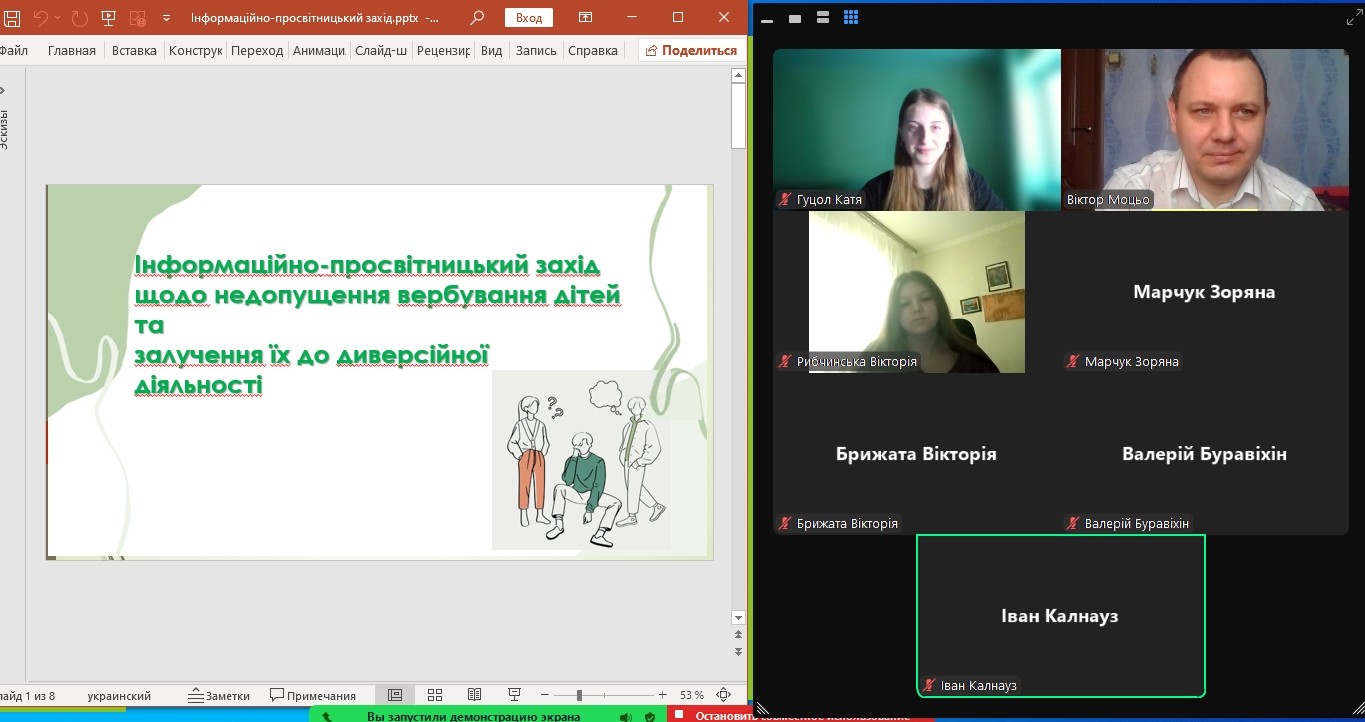
Task: Open the Рецензирование ribbon tab
Action: 443,50
